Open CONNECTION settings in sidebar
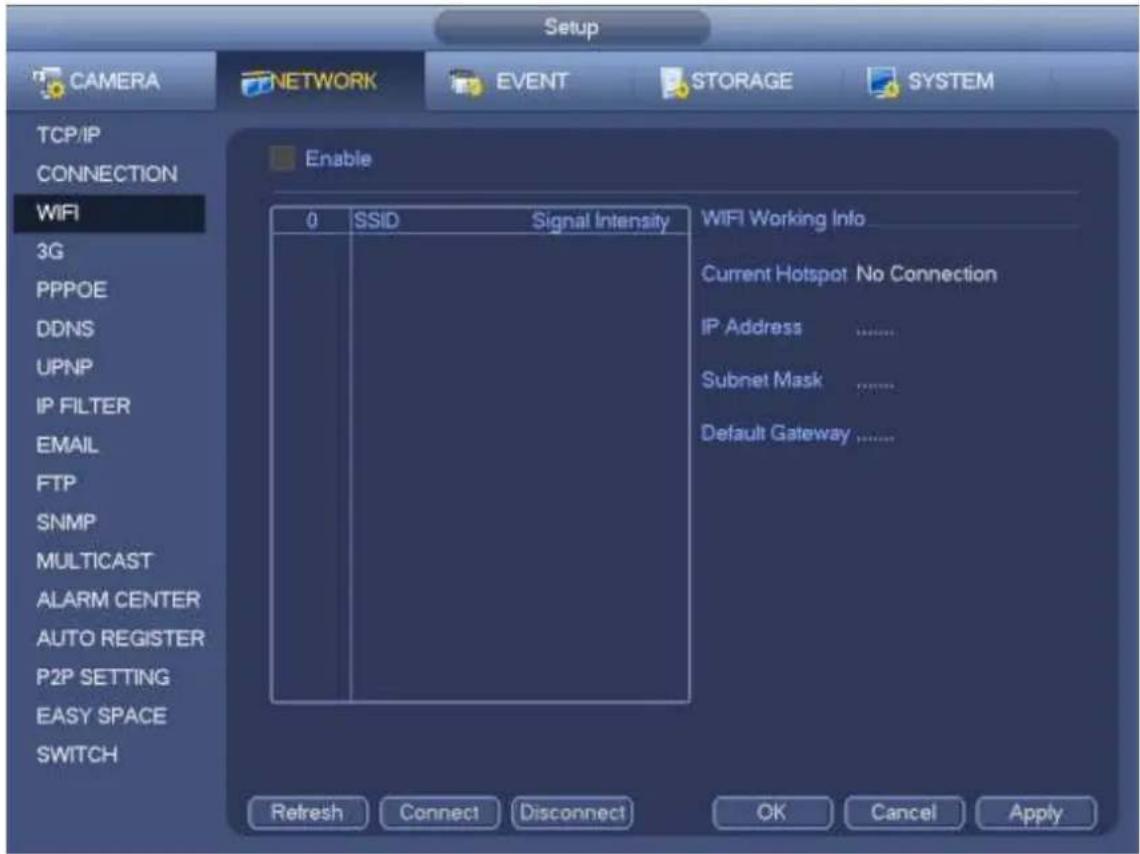The image size is (1140, 854). [x=107, y=174]
